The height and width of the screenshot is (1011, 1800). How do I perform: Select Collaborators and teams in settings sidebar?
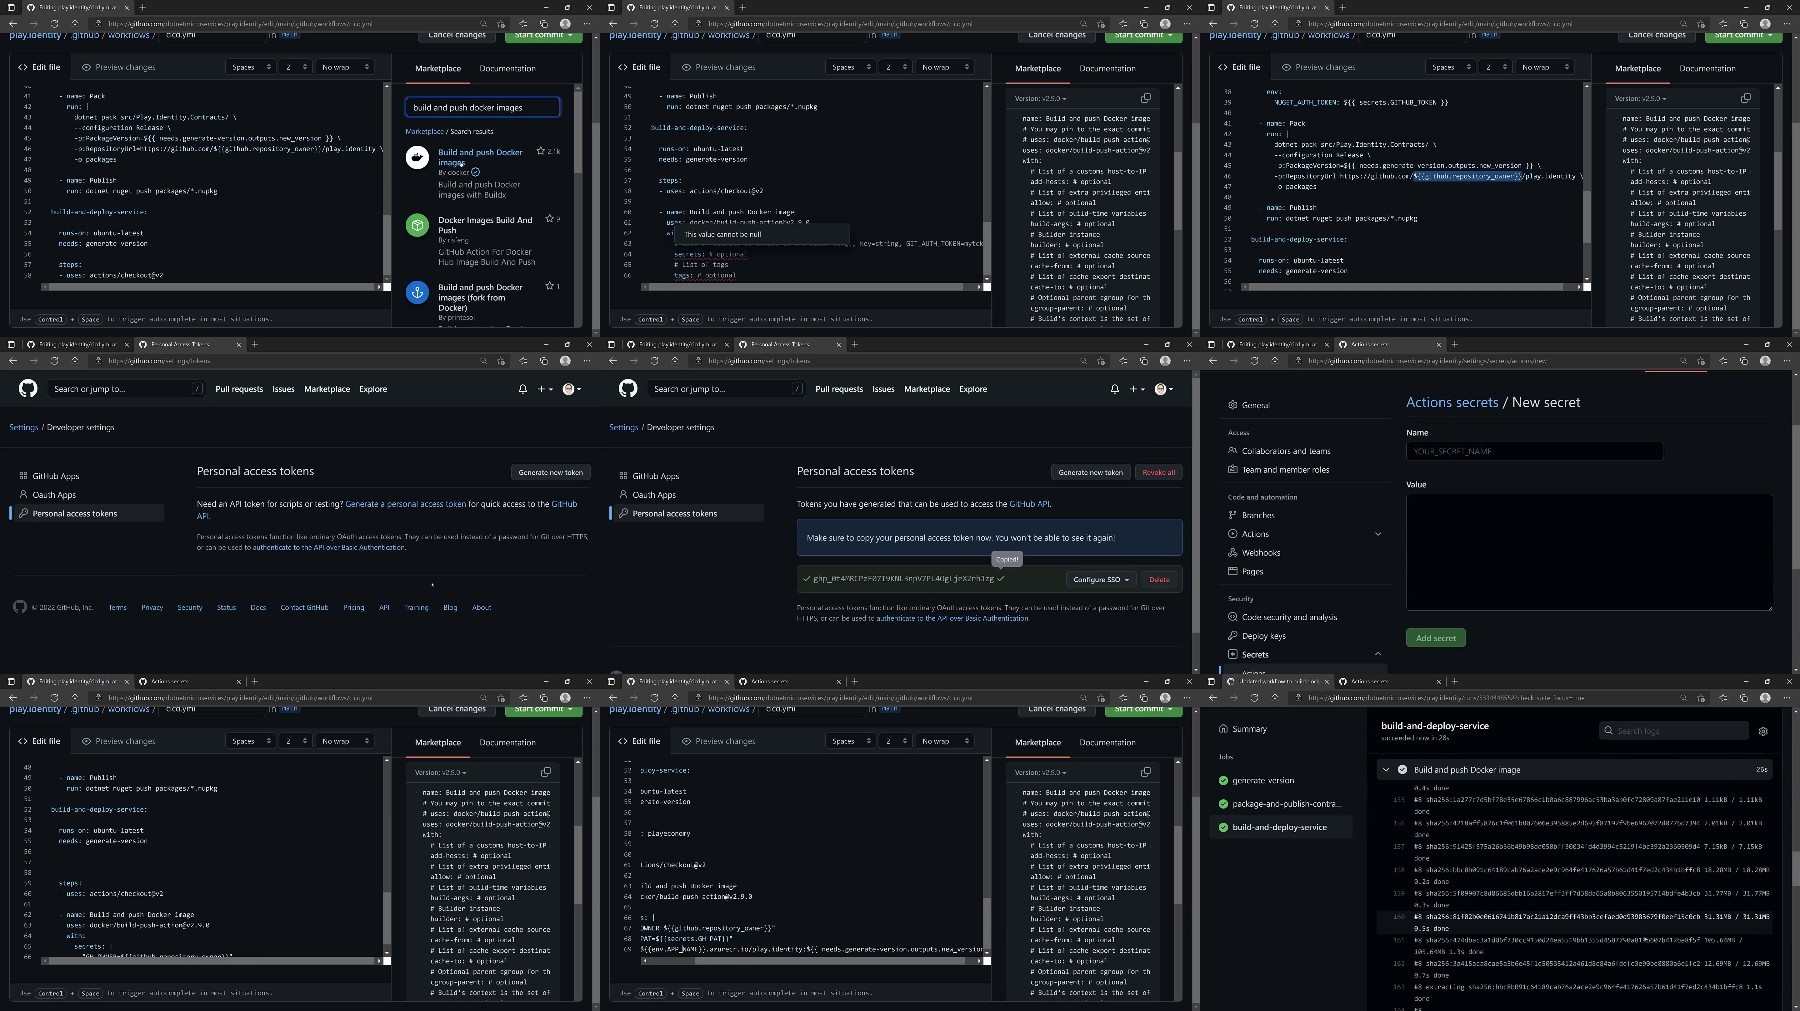1286,451
